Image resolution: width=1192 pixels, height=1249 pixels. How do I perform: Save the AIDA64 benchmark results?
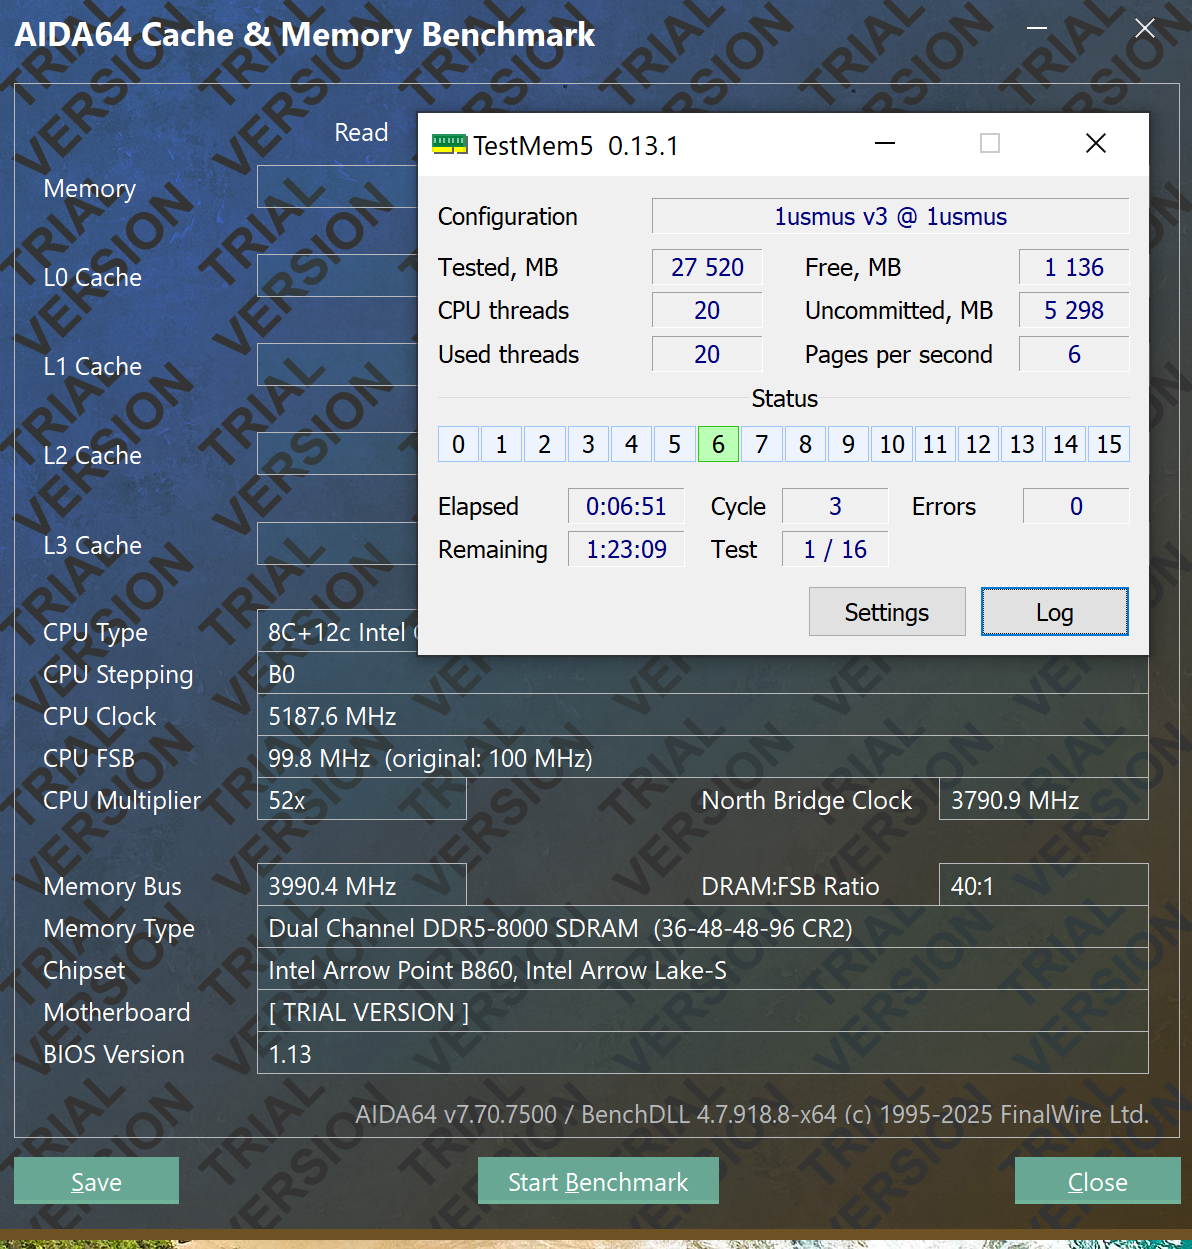click(x=96, y=1181)
